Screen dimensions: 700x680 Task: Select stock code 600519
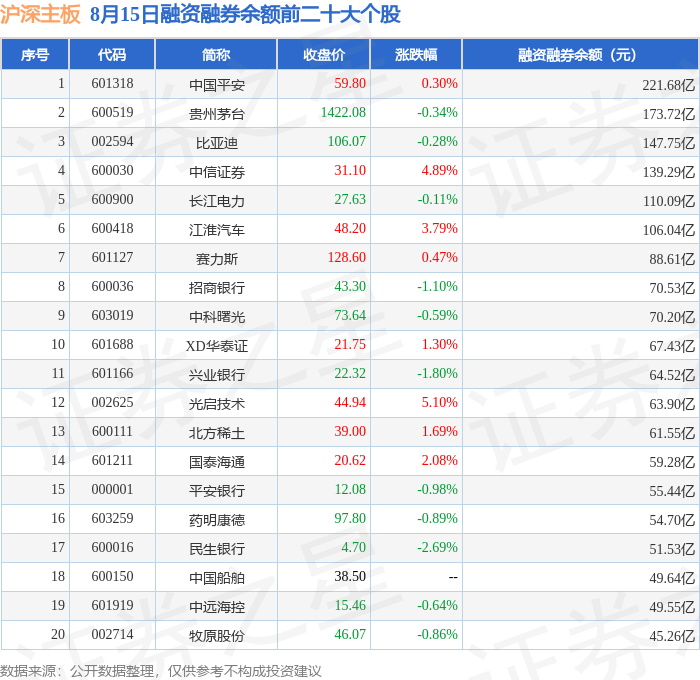(x=112, y=113)
